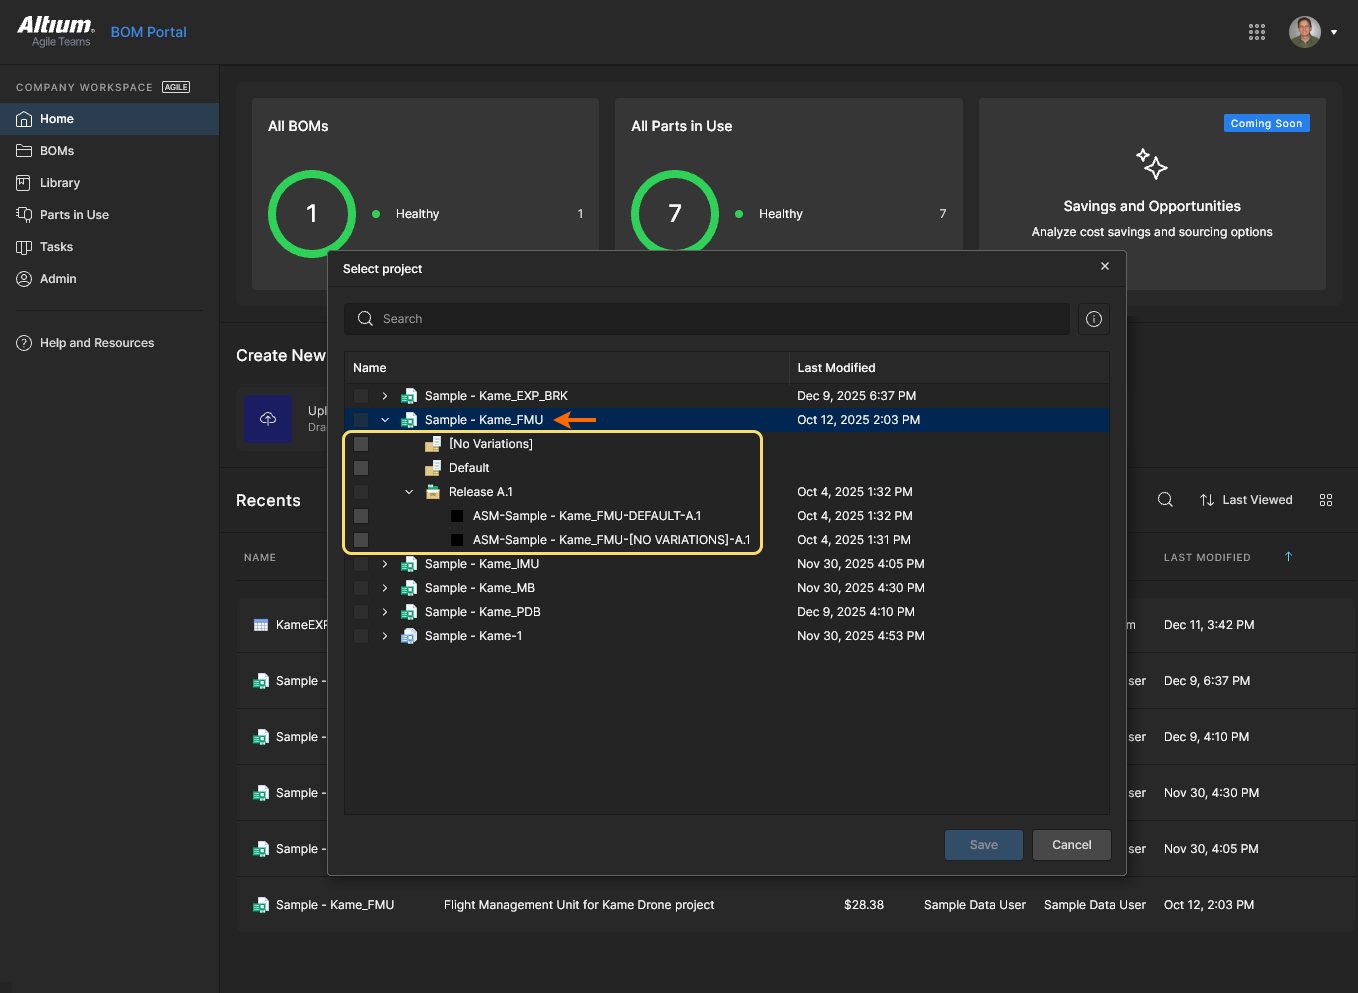
Task: Open BOMs in the sidebar
Action: [57, 151]
